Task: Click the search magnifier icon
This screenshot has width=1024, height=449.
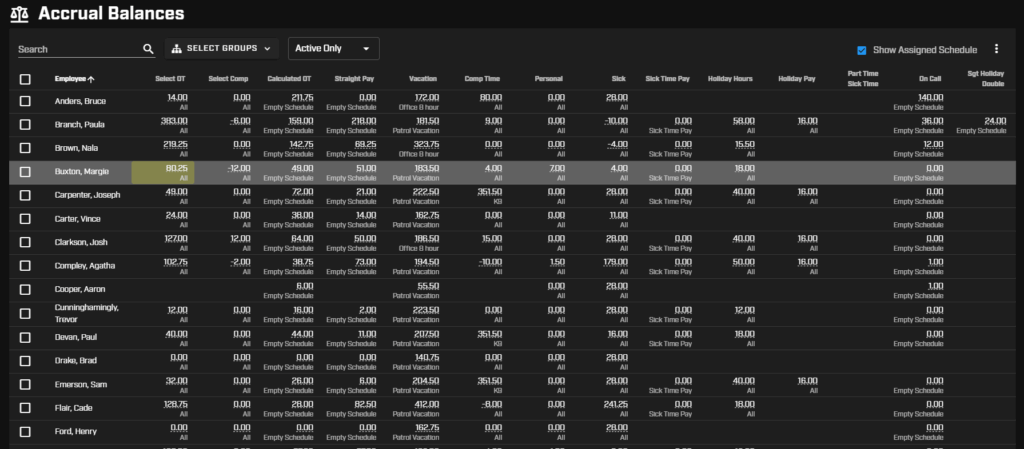Action: tap(148, 49)
